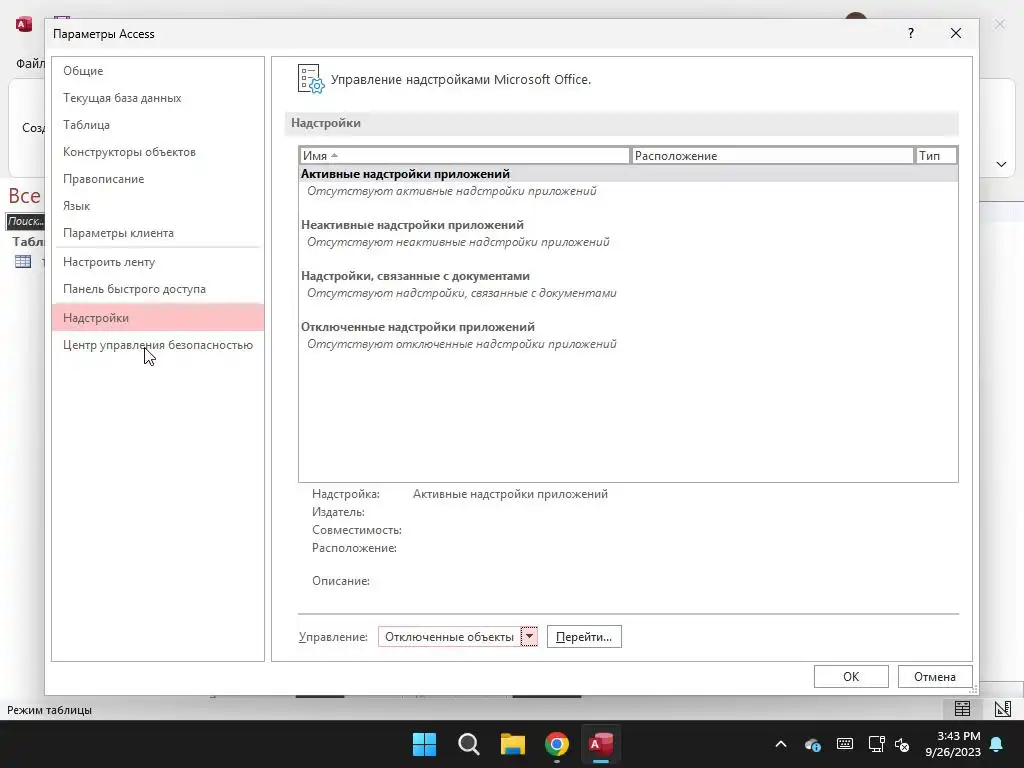
Task: Open the display/network tray icon
Action: 876,744
